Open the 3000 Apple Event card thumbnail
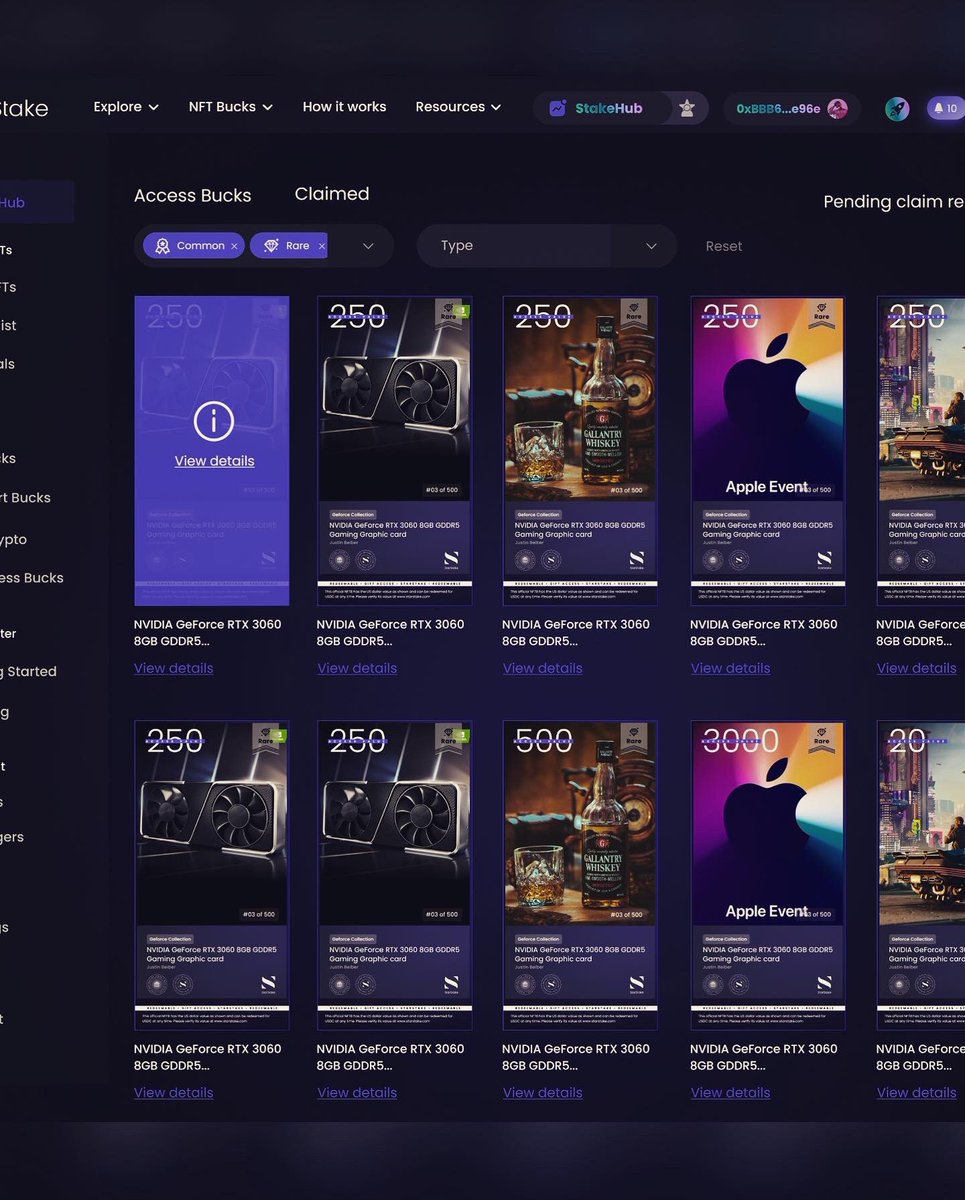Screen dimensions: 965x1200 click(767, 875)
